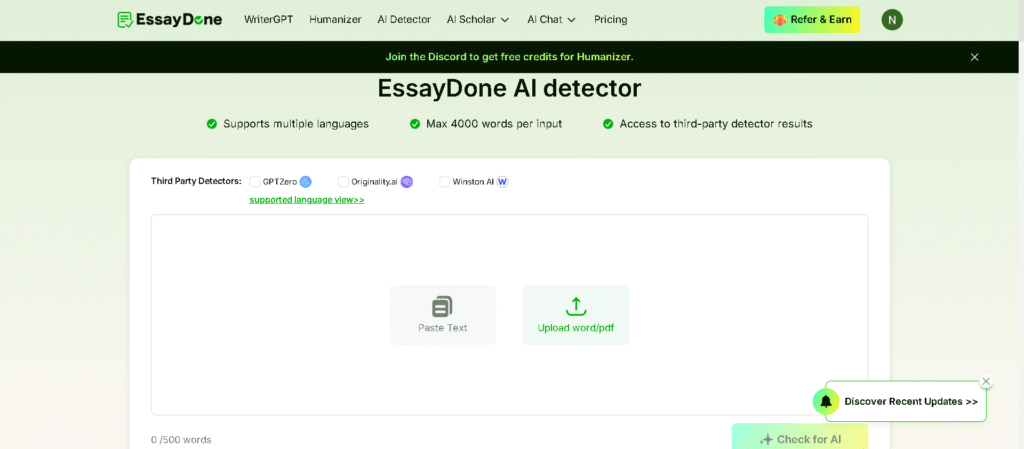The width and height of the screenshot is (1024, 449).
Task: Open the user profile avatar N
Action: click(x=892, y=20)
